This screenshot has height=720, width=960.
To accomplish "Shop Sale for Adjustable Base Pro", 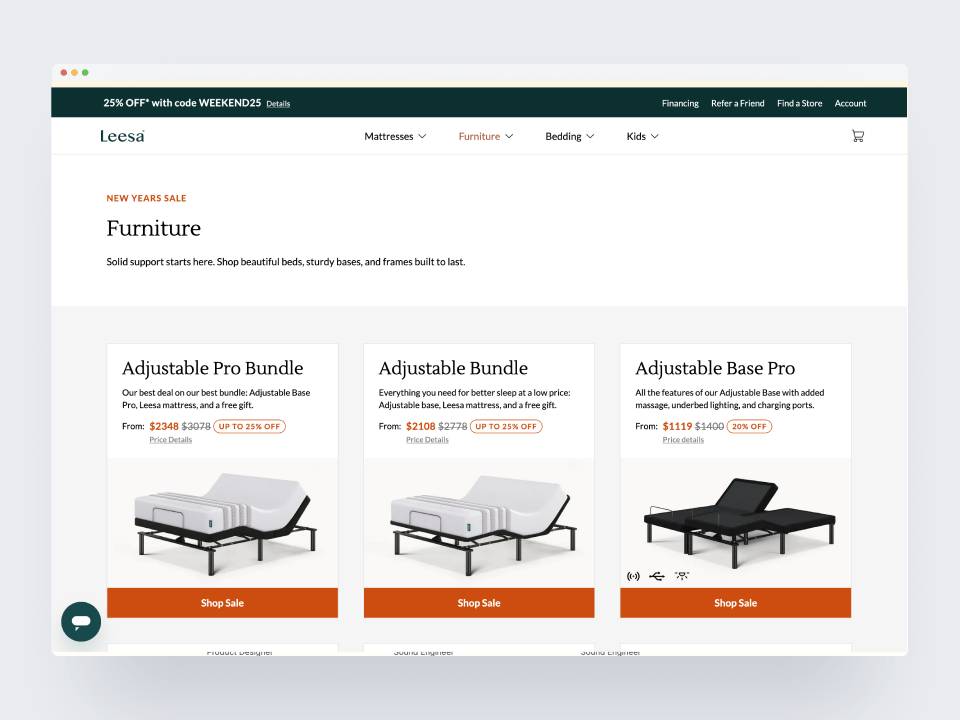I will pyautogui.click(x=735, y=603).
